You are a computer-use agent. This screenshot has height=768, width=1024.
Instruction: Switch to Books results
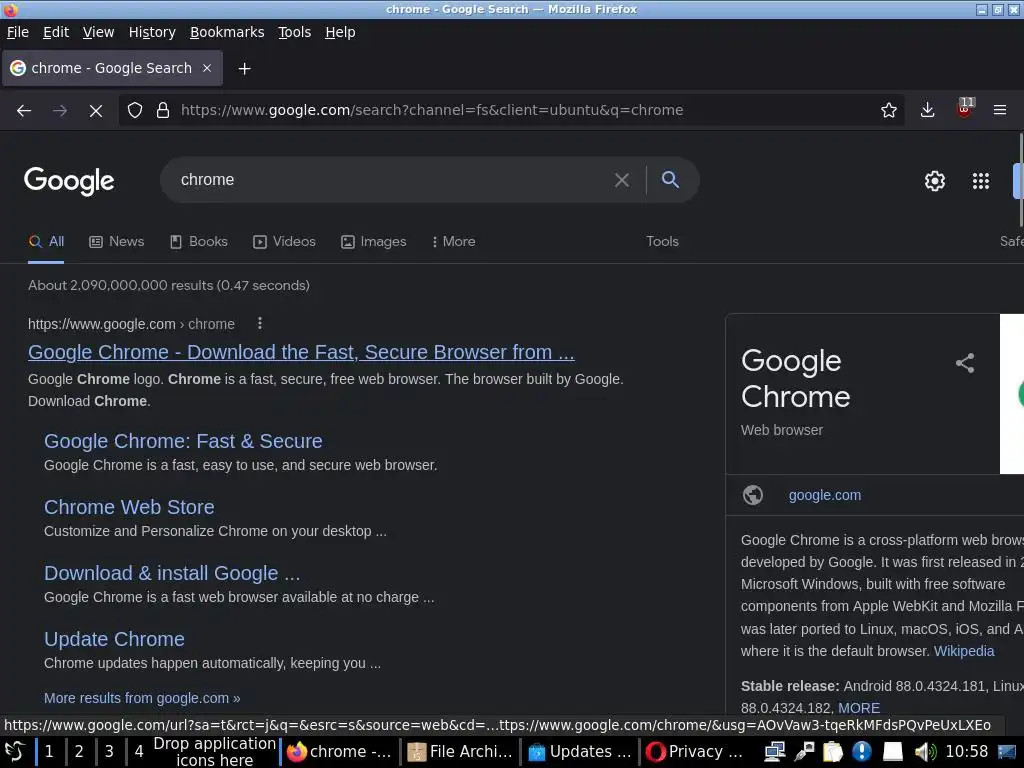[x=199, y=242]
